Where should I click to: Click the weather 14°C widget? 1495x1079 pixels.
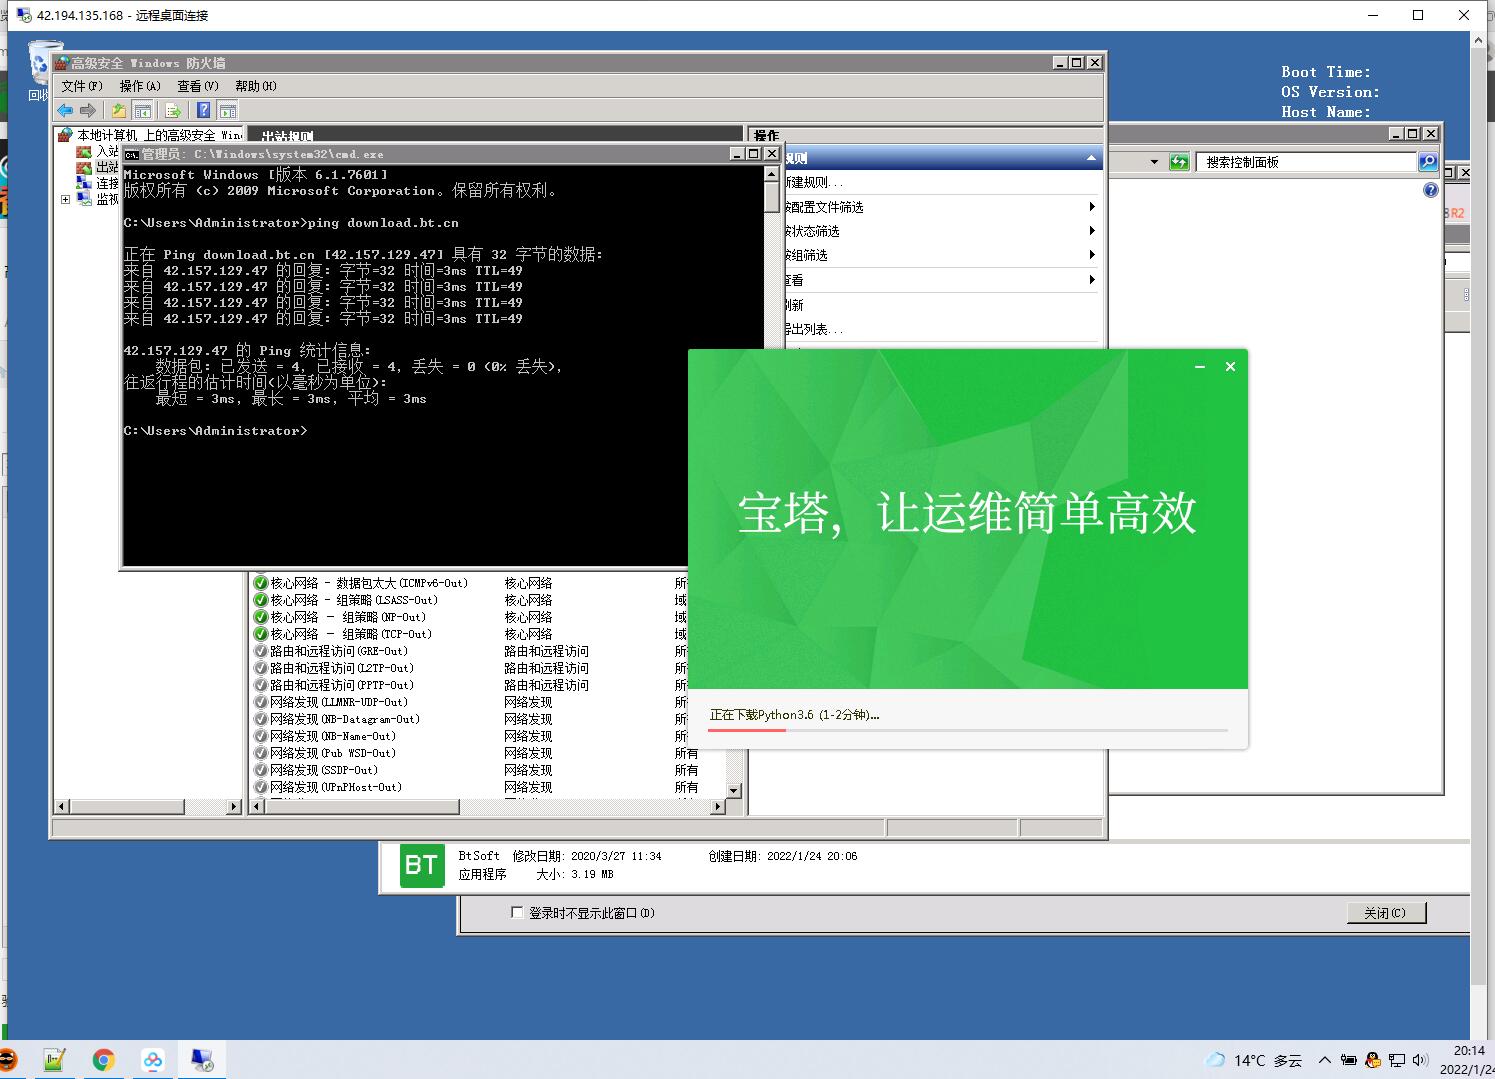point(1254,1060)
